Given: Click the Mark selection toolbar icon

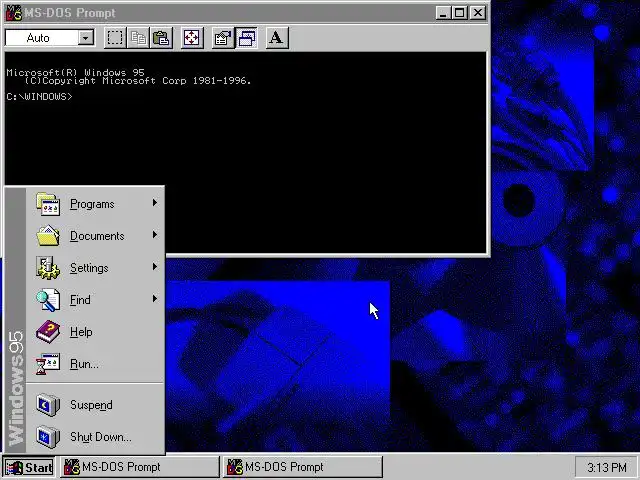Looking at the screenshot, I should (115, 38).
